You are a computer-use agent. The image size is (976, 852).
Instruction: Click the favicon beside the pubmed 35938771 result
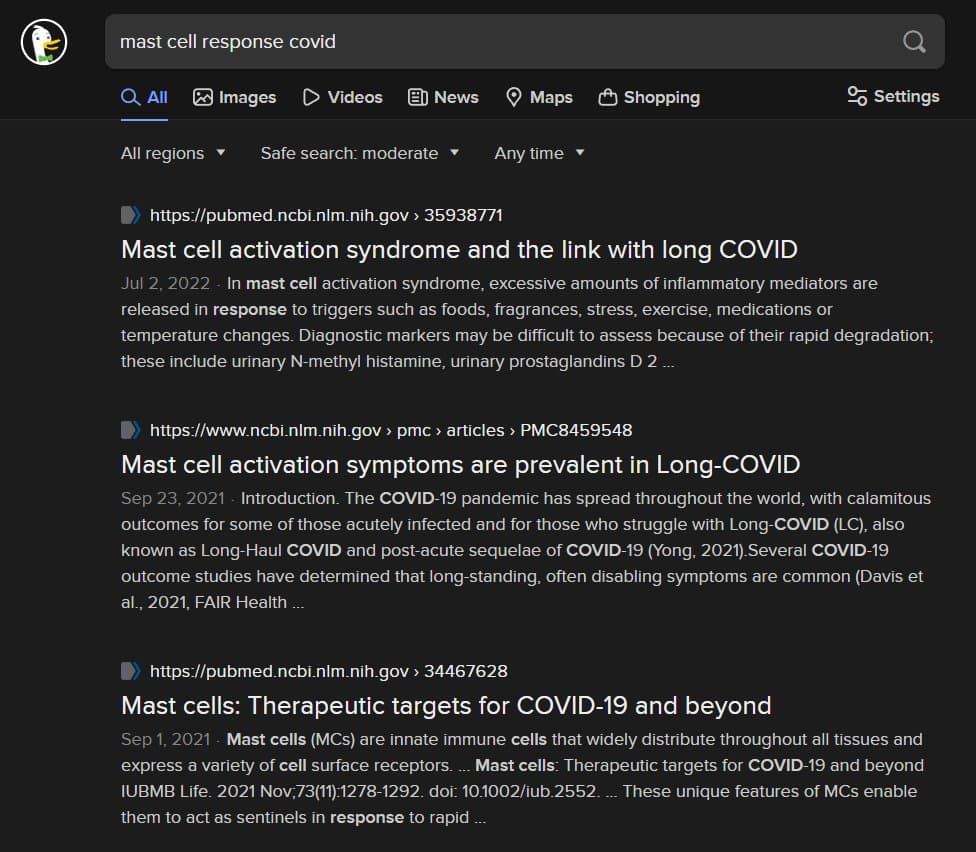(131, 215)
